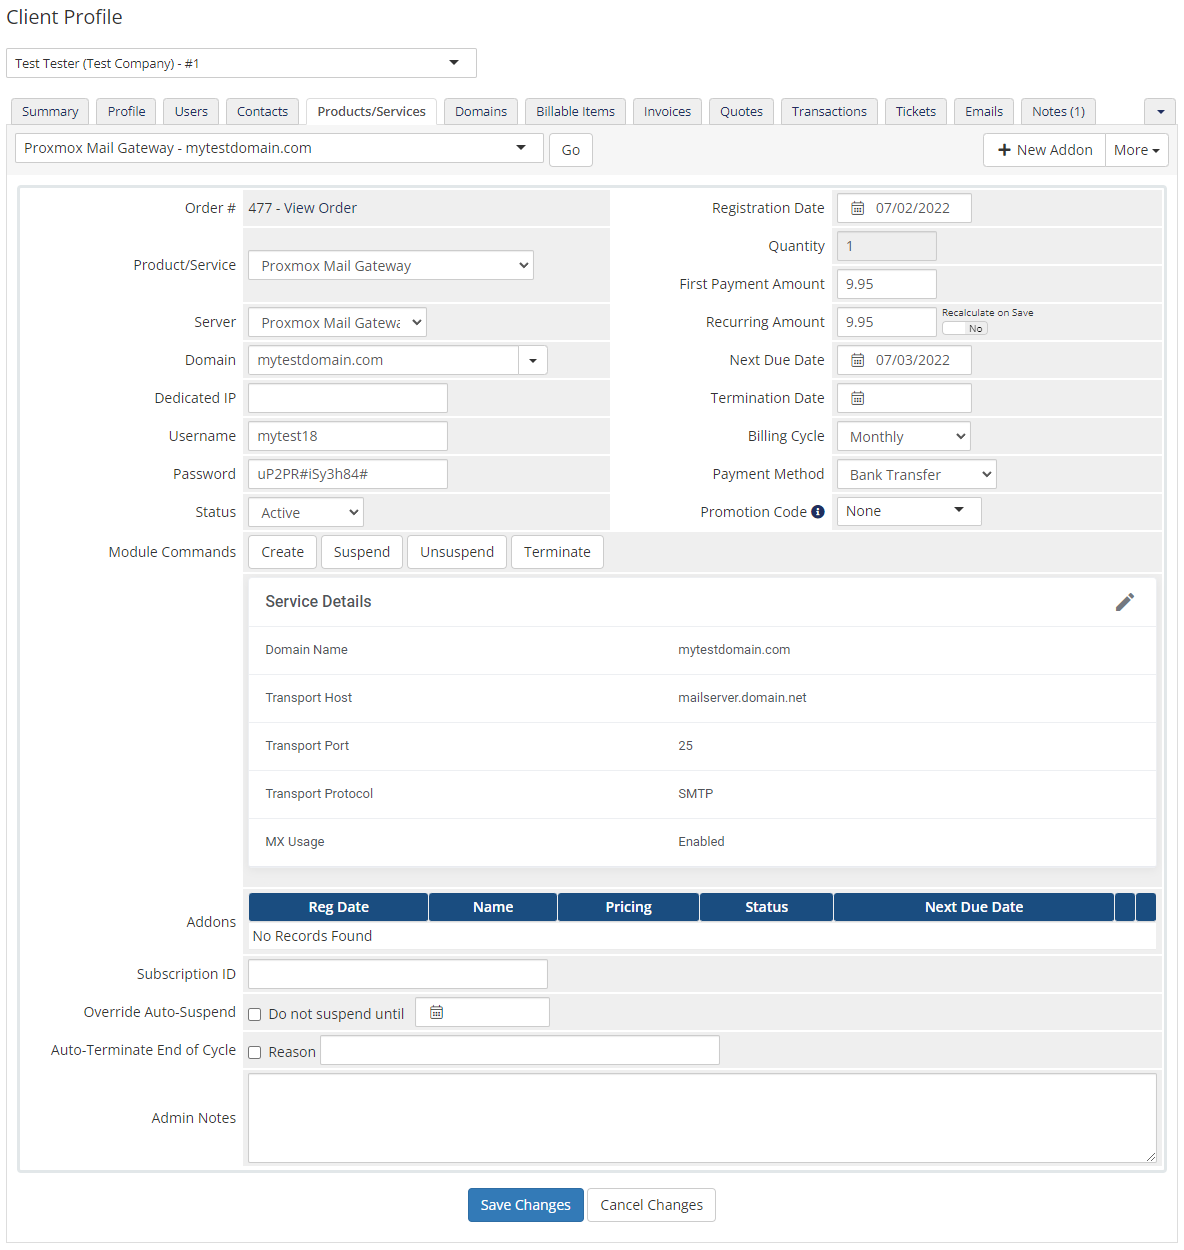Click the Domain field dropdown caret

pos(533,360)
